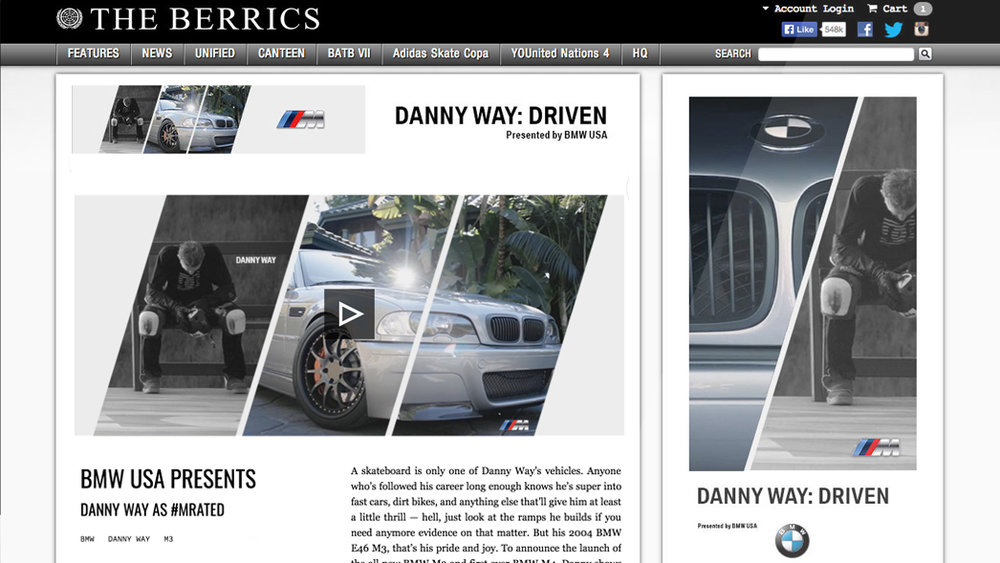Focus the search input field

[x=836, y=54]
